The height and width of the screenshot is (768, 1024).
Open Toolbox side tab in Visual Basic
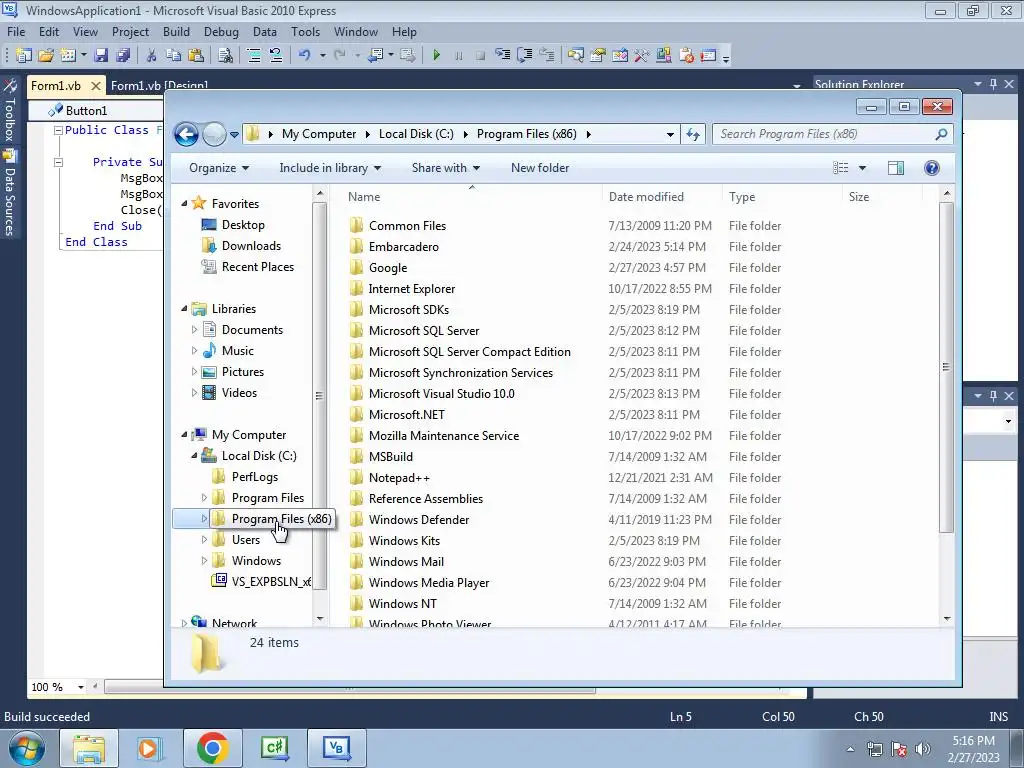point(10,111)
